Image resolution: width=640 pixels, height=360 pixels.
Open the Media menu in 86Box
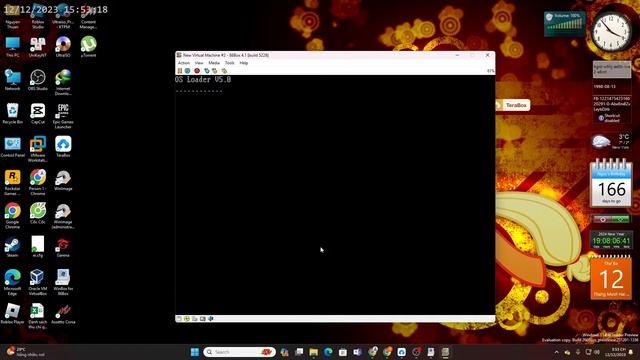[214, 63]
